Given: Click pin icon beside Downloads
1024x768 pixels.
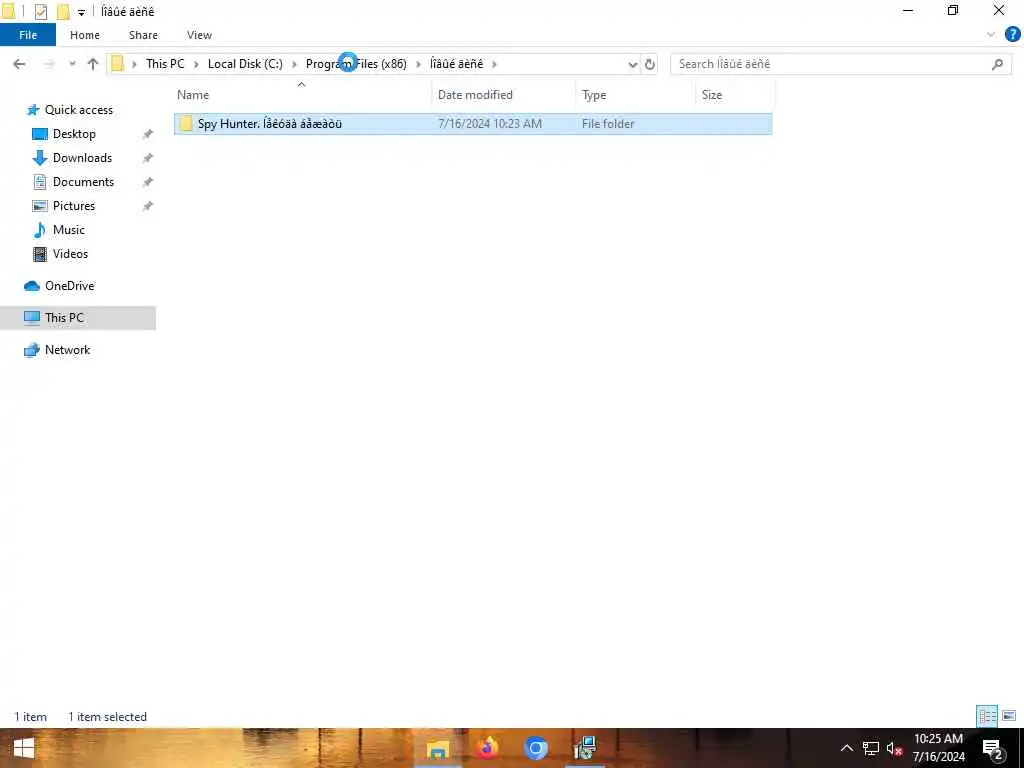Looking at the screenshot, I should [148, 158].
